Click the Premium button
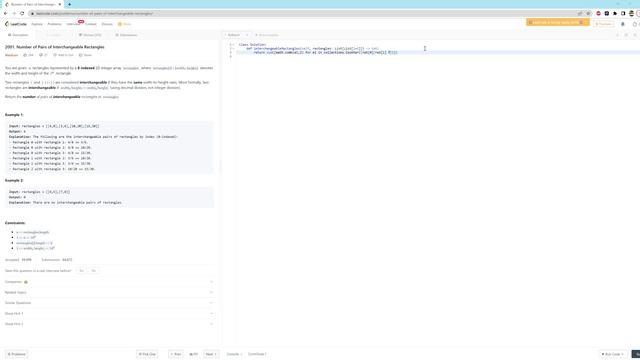Screen dimensions: 640x360 click(x=603, y=24)
